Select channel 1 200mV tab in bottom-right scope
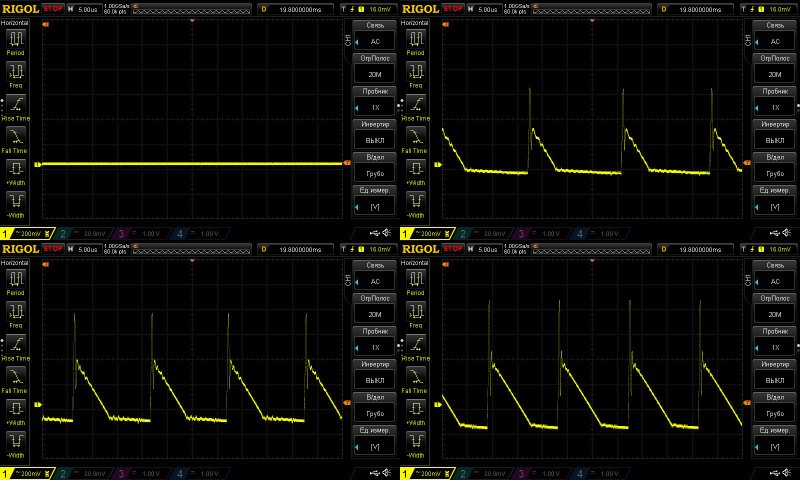Viewport: 800px width, 480px height. [x=427, y=474]
